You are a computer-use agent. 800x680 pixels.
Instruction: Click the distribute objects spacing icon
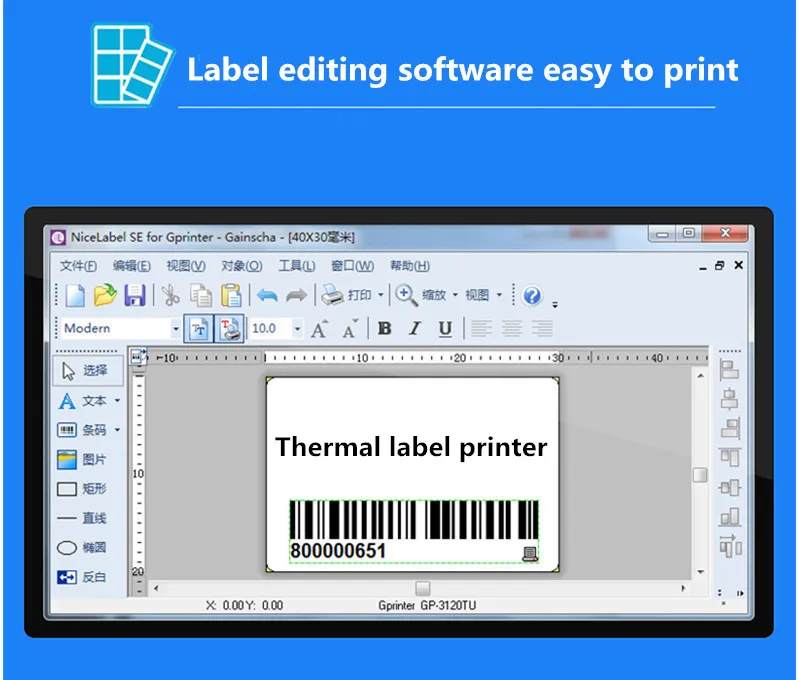(x=730, y=546)
